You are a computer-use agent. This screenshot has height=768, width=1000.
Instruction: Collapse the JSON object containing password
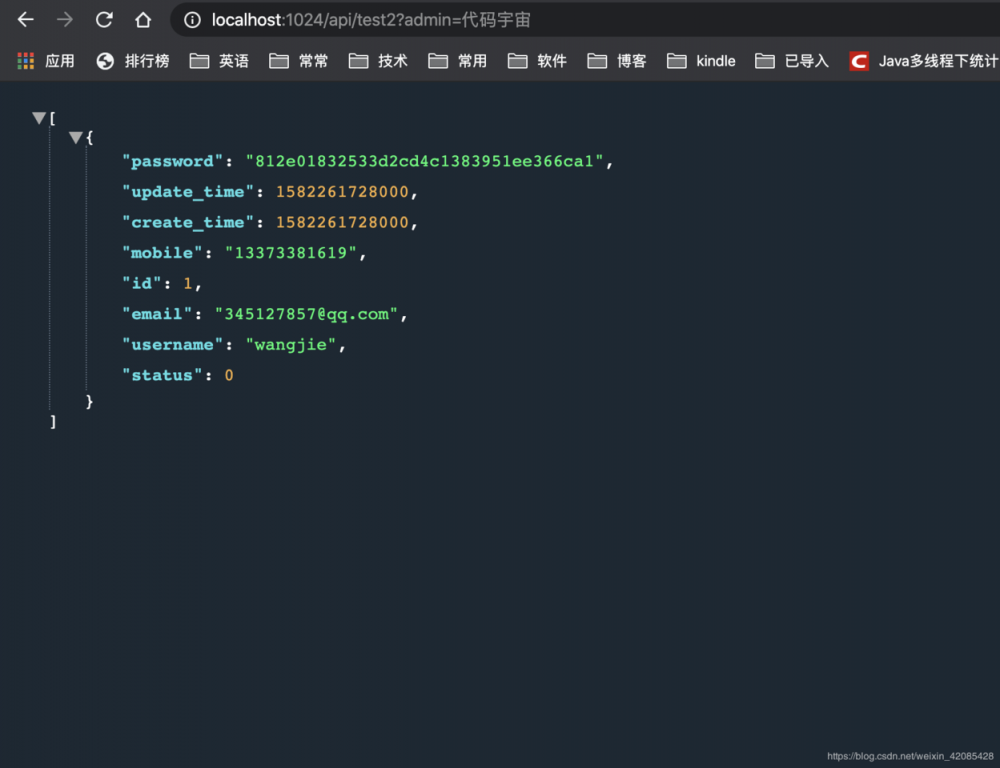click(76, 137)
